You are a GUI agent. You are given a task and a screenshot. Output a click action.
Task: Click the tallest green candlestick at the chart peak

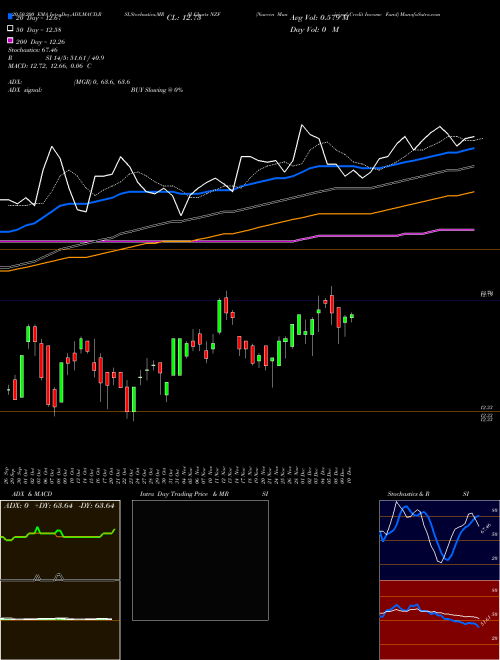[x=219, y=316]
